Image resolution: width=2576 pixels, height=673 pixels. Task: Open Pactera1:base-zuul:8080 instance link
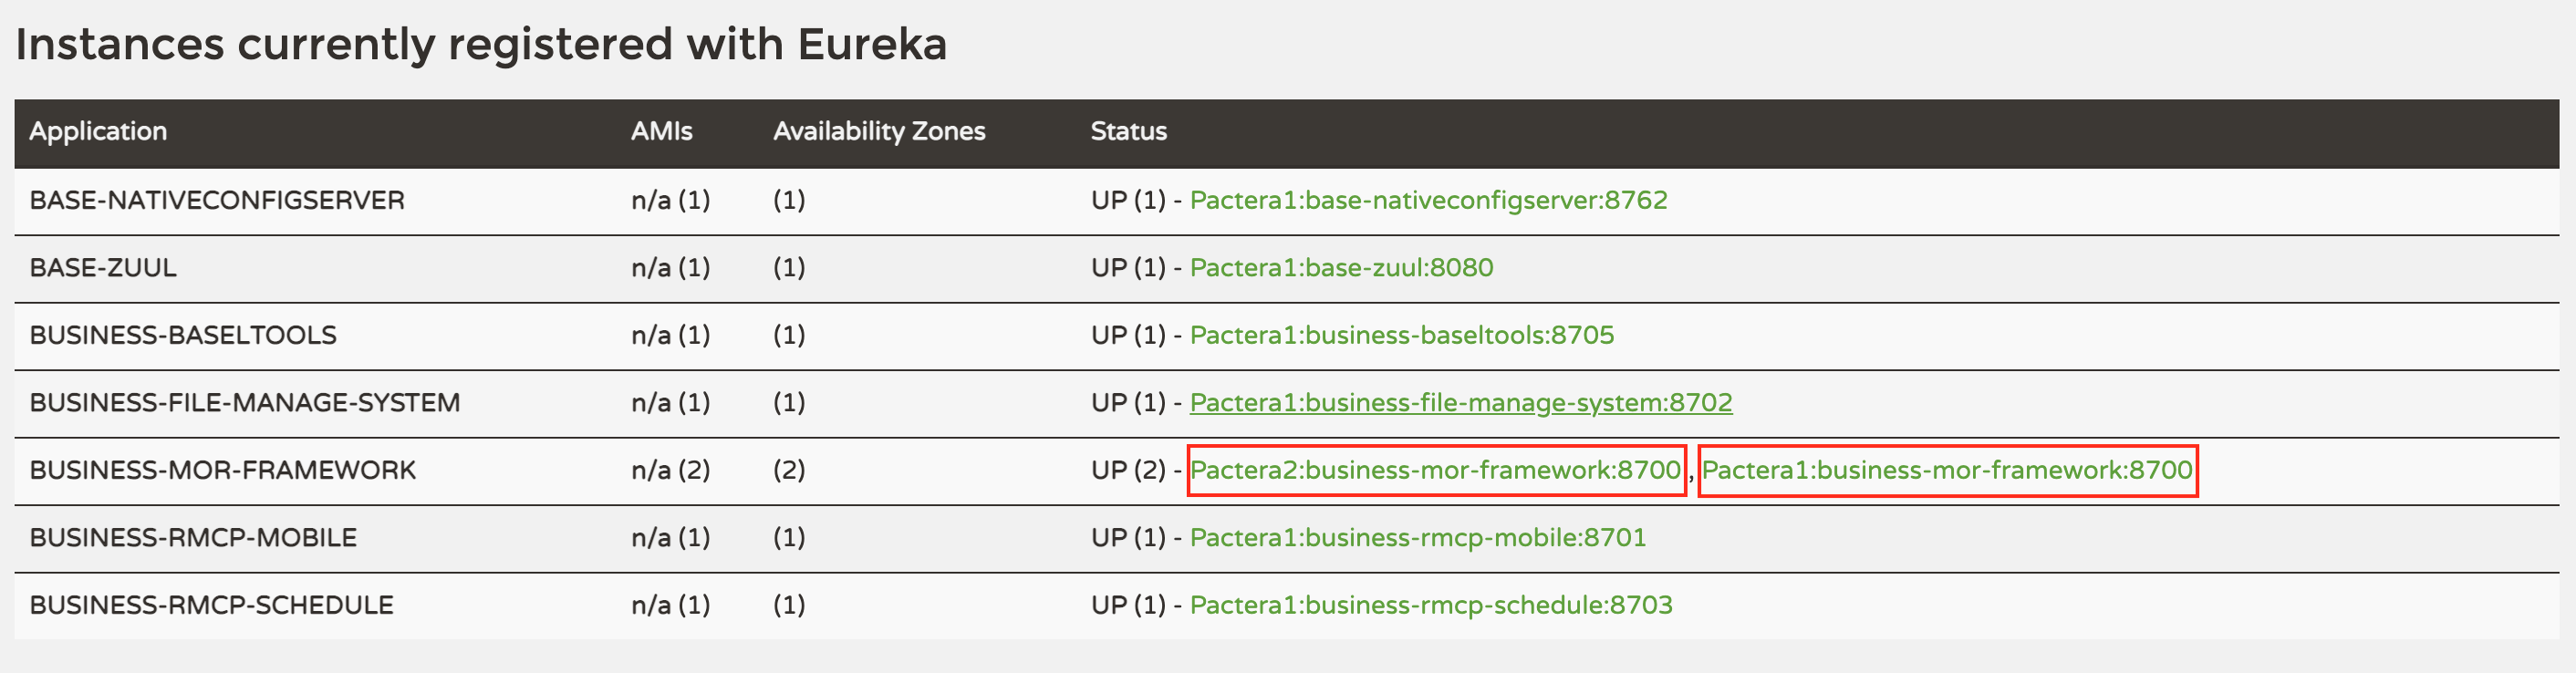tap(1341, 267)
